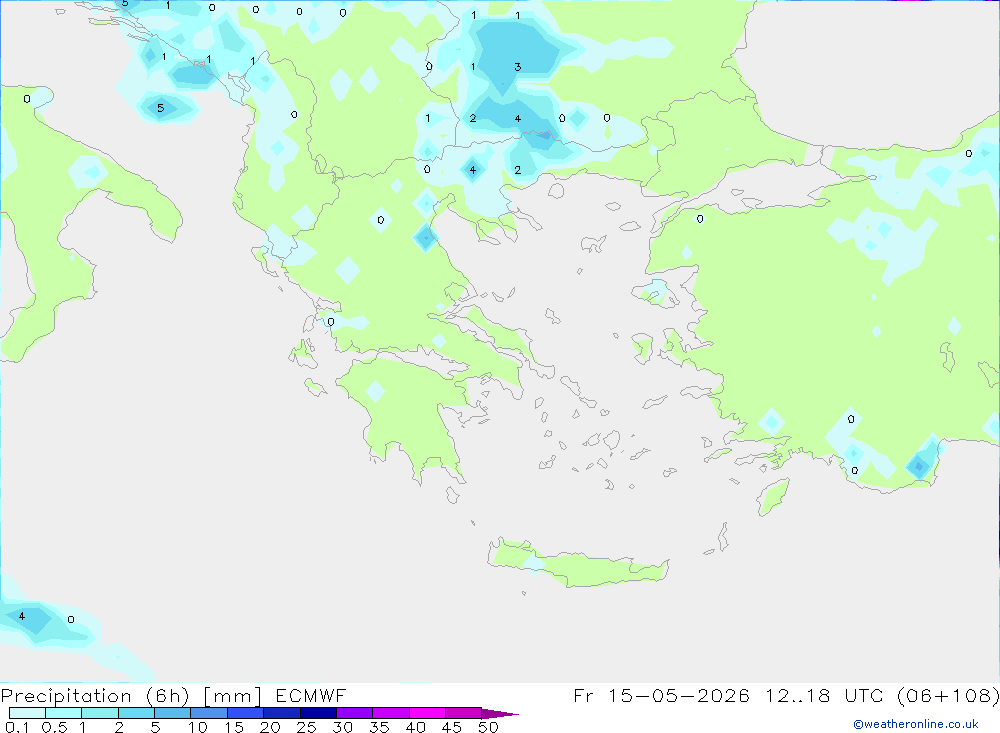Viewport: 1000px width, 733px height.
Task: Click the 30–35 mm purple legend swatch
Action: [355, 713]
